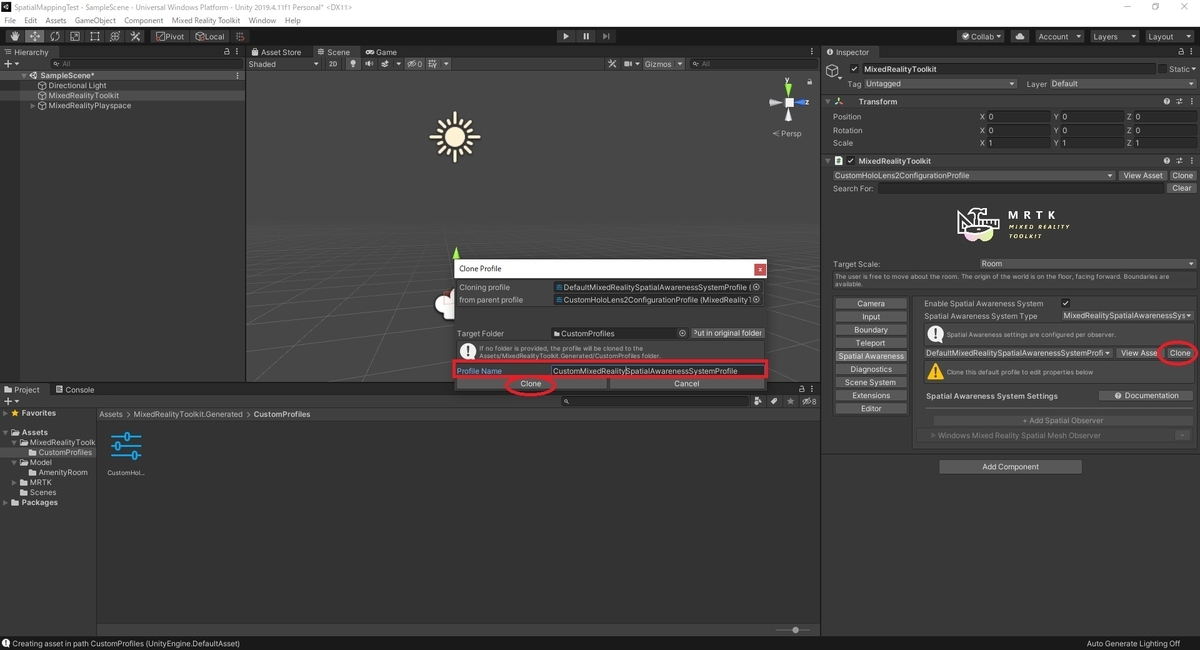This screenshot has width=1200, height=650.
Task: Select the Move tool
Action: [34, 36]
